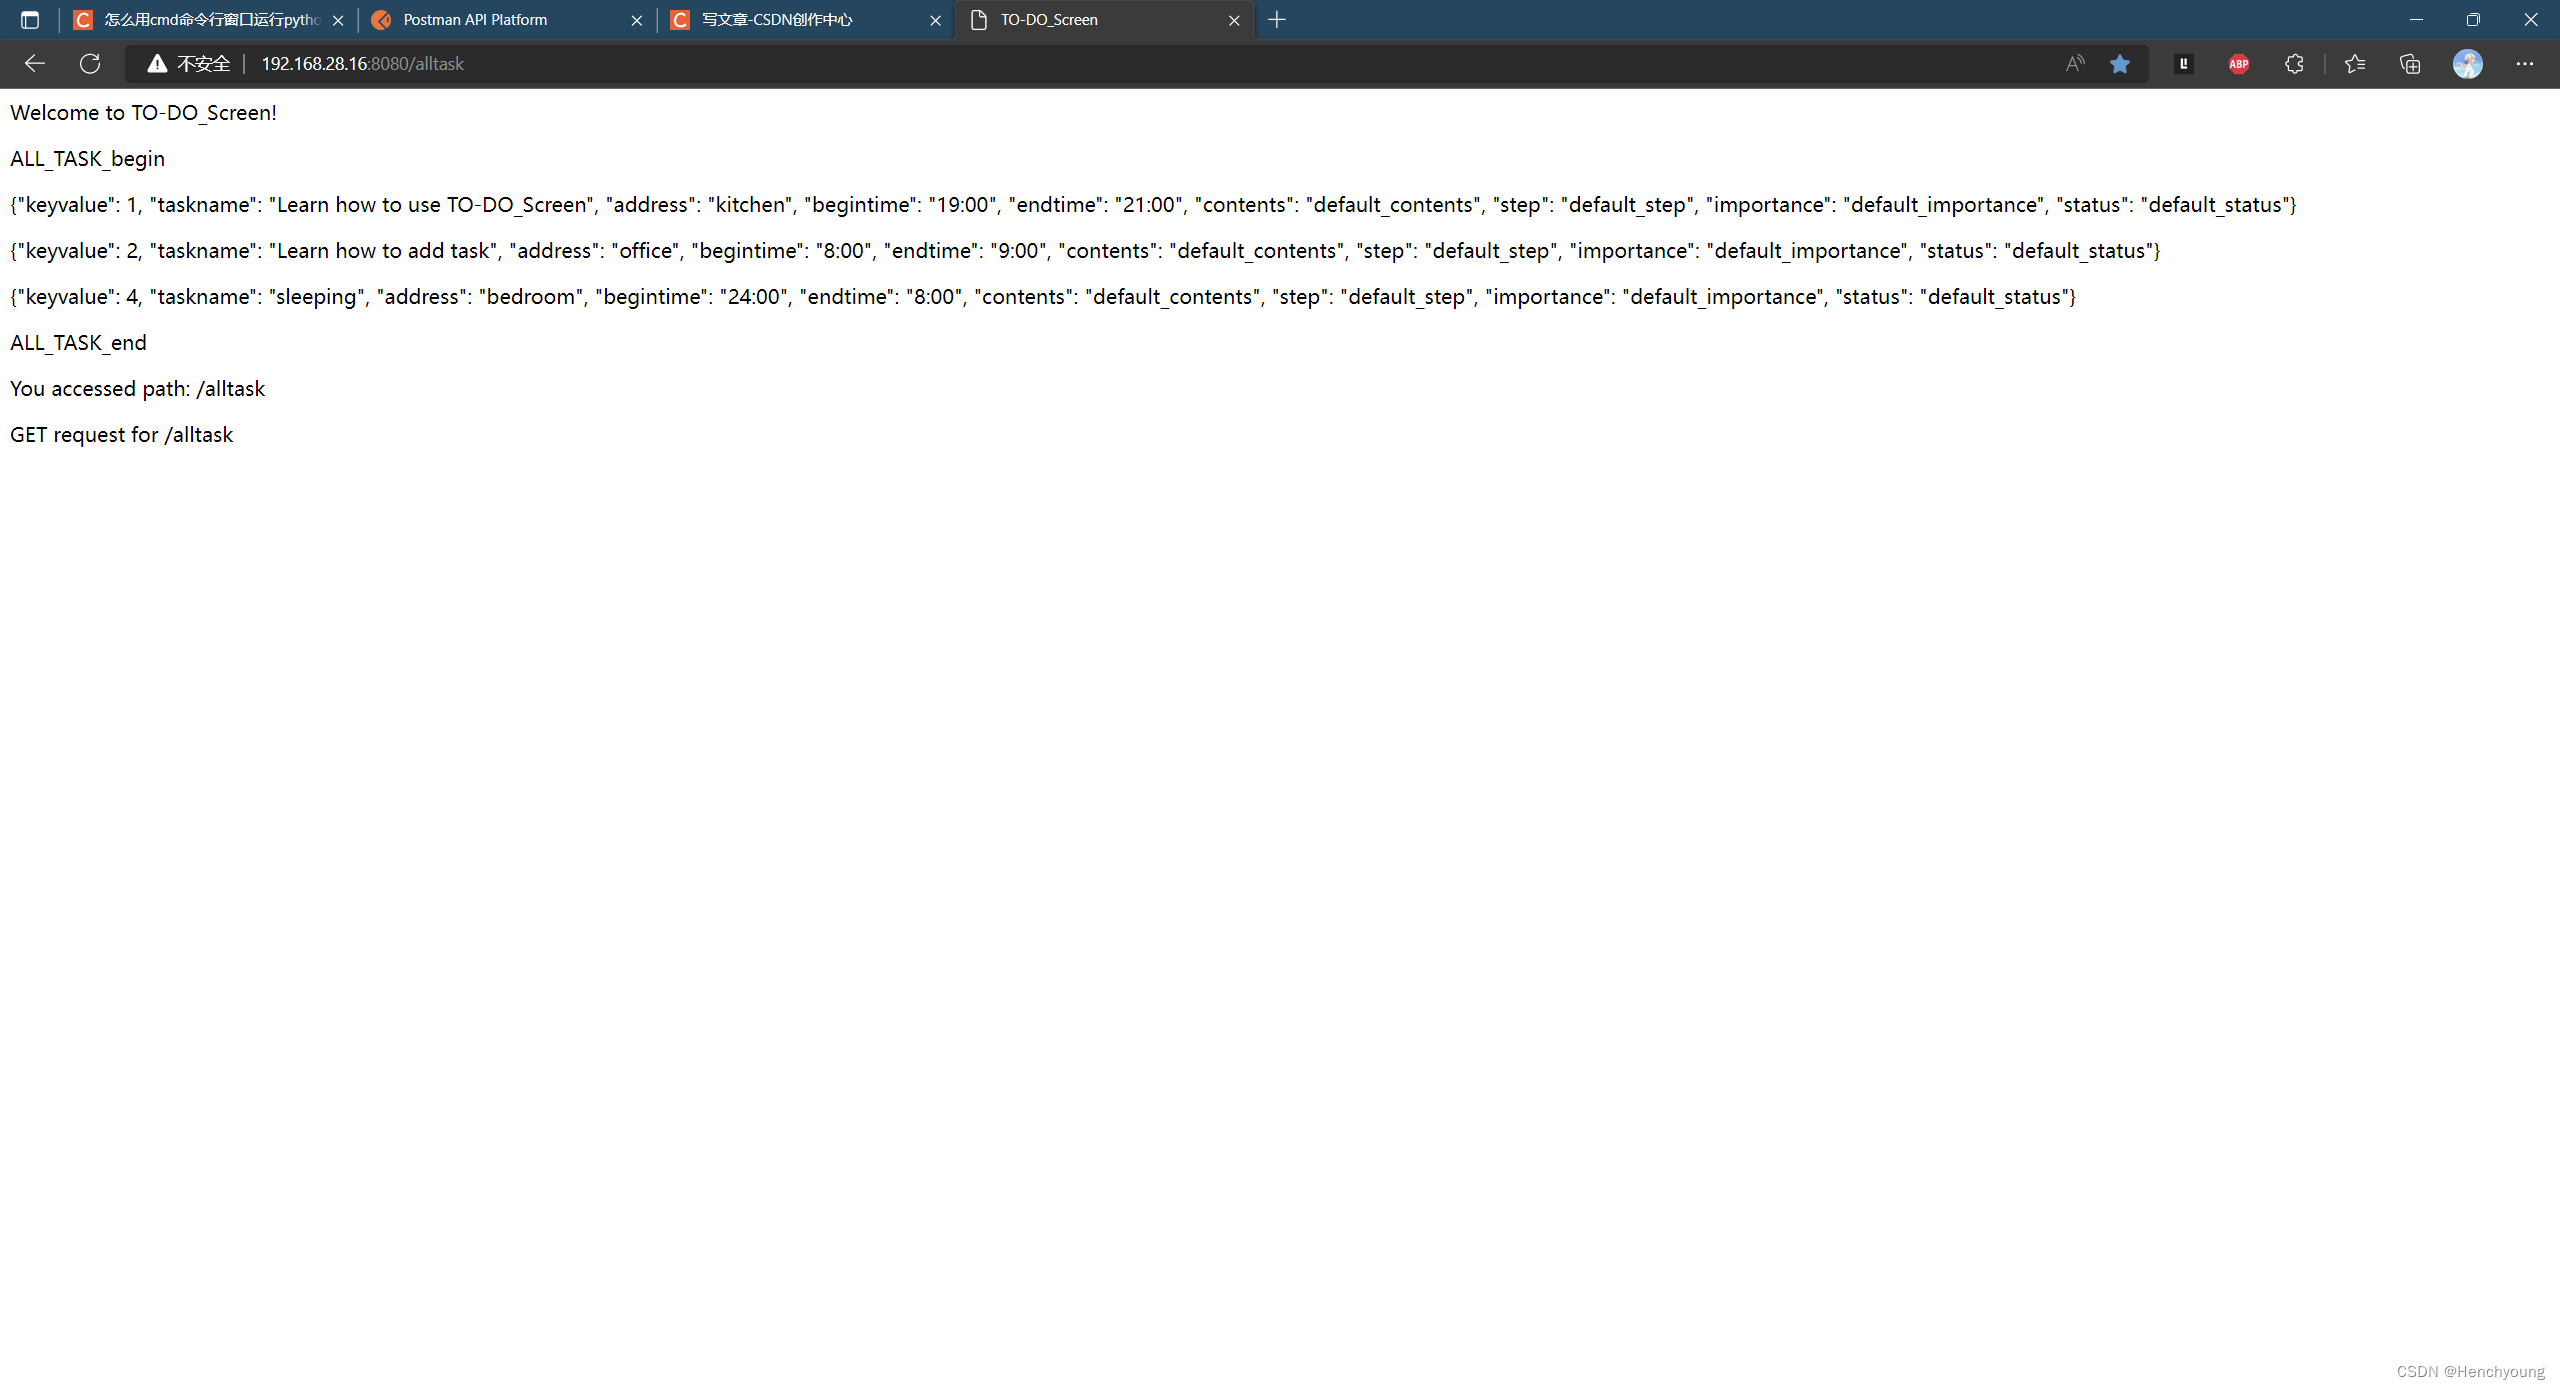Screen dimensions: 2560x1390
Task: Open the Extensions puzzle icon
Action: pyautogui.click(x=2294, y=64)
